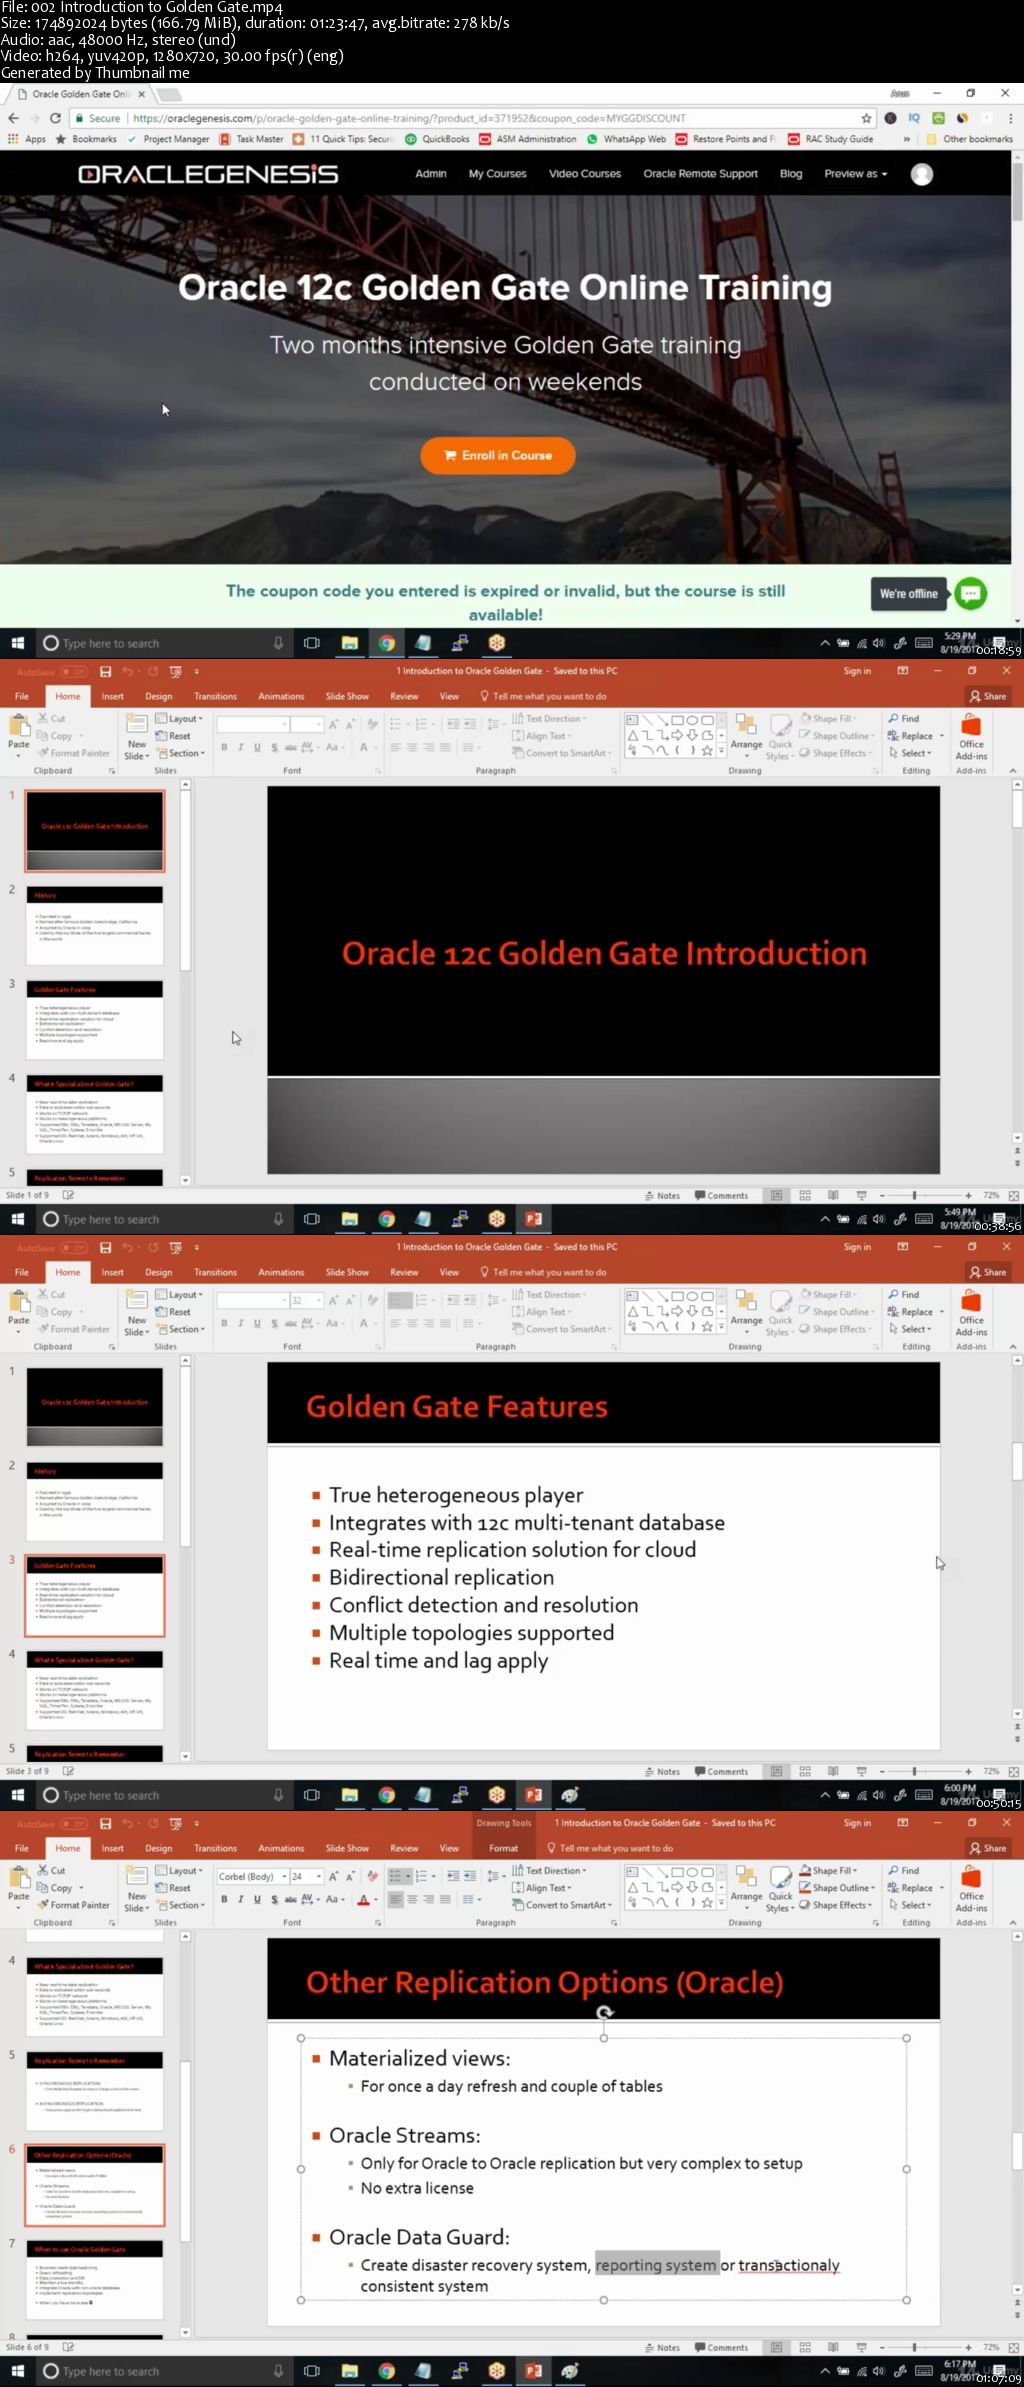Reload the oraclegenesis.com page in Chrome
The width and height of the screenshot is (1024, 2387).
55,118
